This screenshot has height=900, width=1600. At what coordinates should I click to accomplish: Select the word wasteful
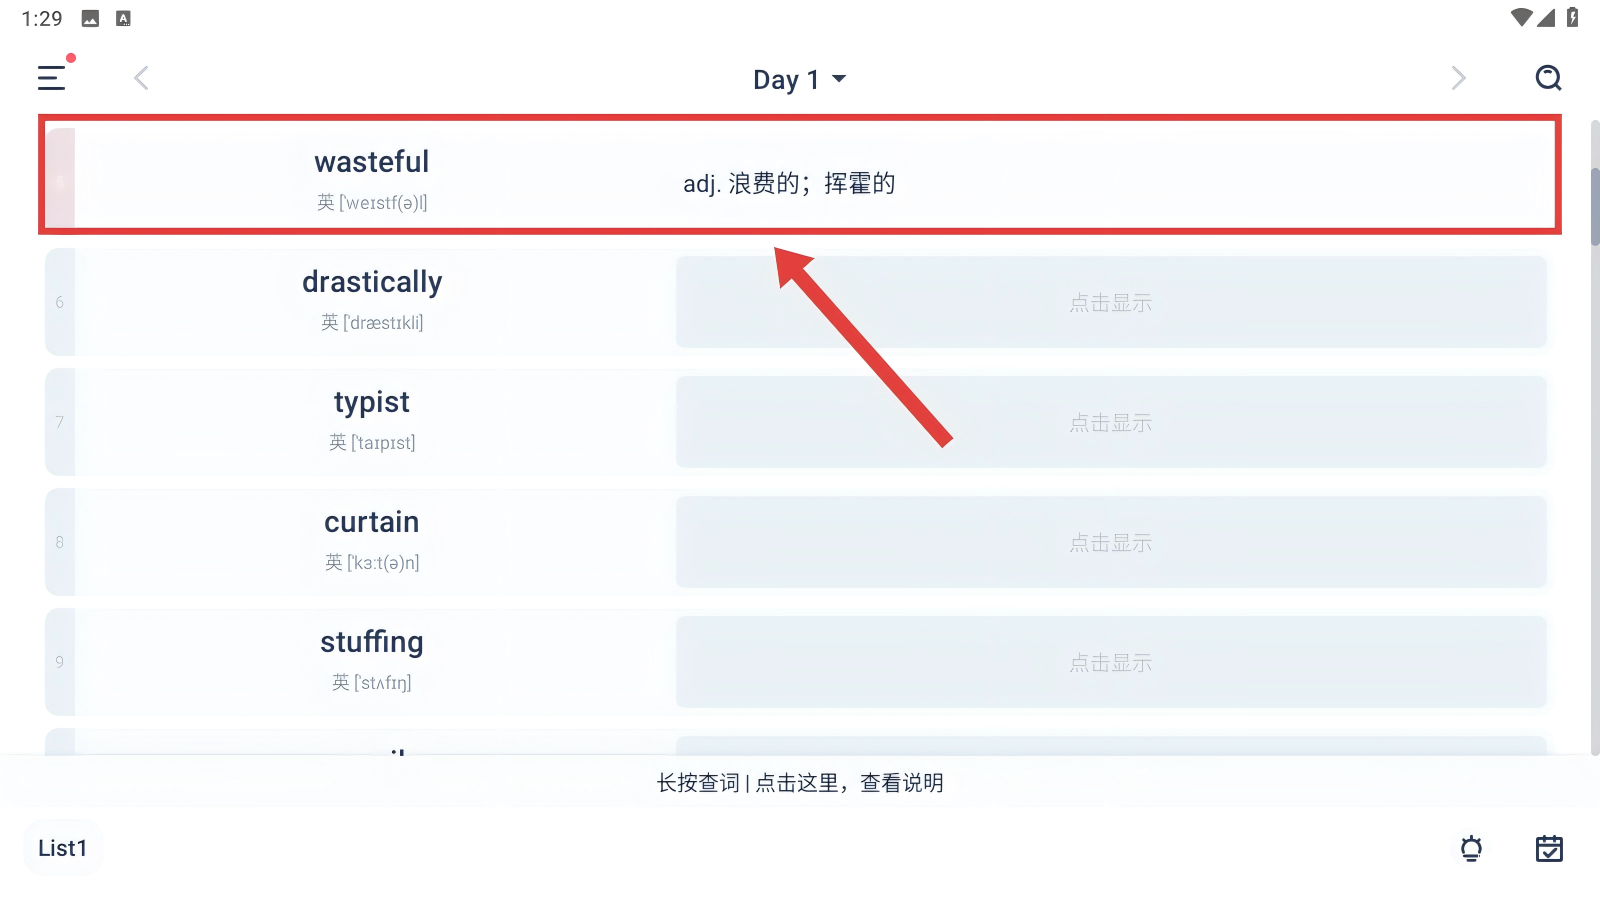[x=371, y=162]
